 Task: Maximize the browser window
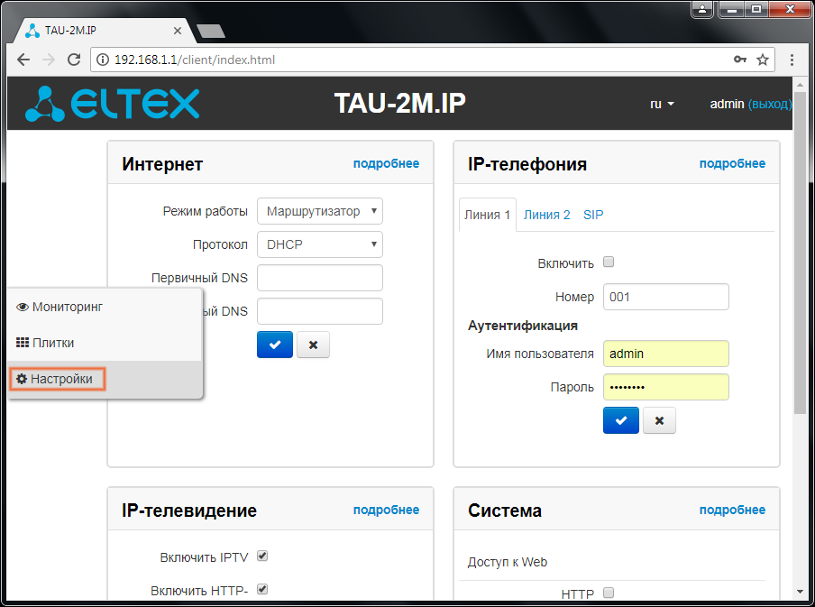click(x=756, y=9)
